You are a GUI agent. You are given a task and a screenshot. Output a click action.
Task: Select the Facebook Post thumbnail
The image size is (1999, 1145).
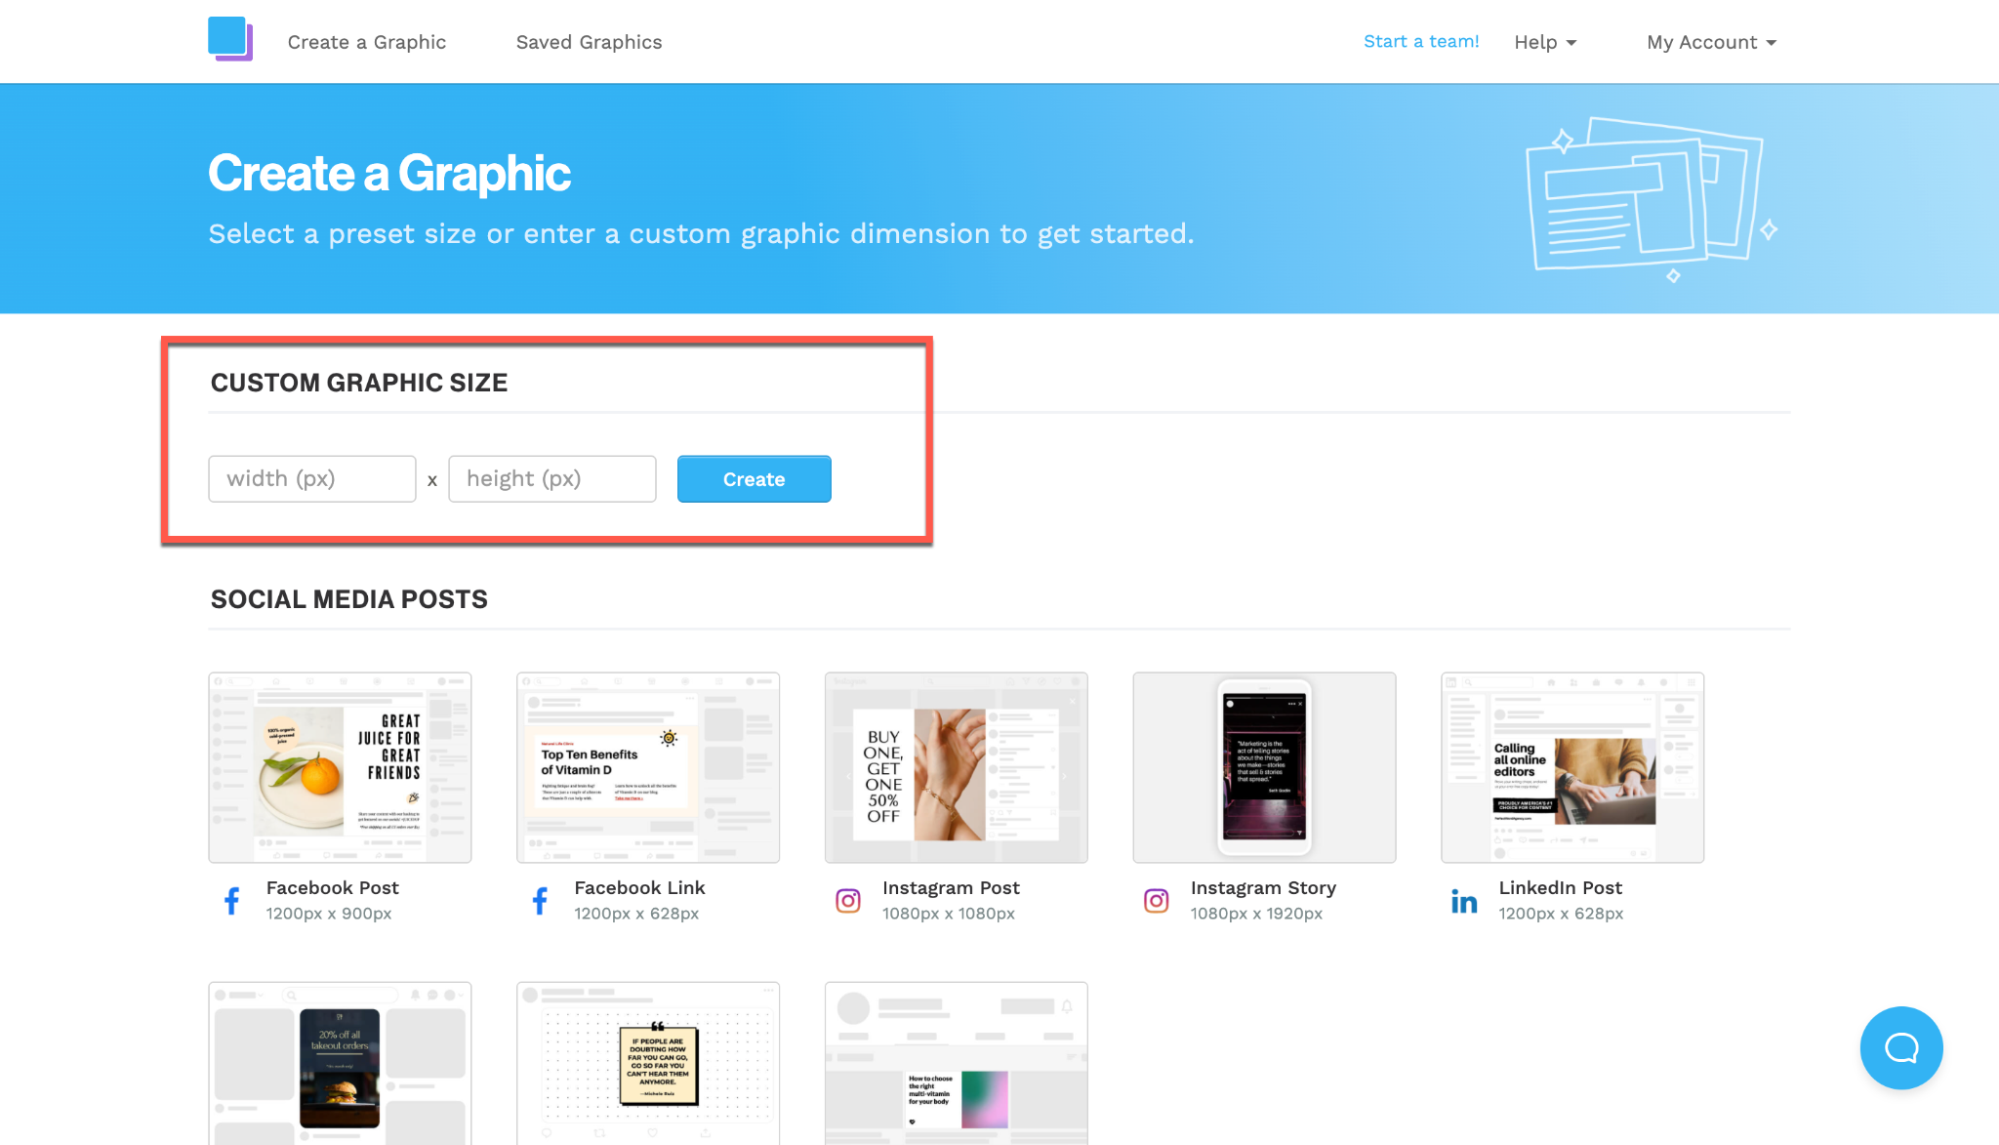340,767
